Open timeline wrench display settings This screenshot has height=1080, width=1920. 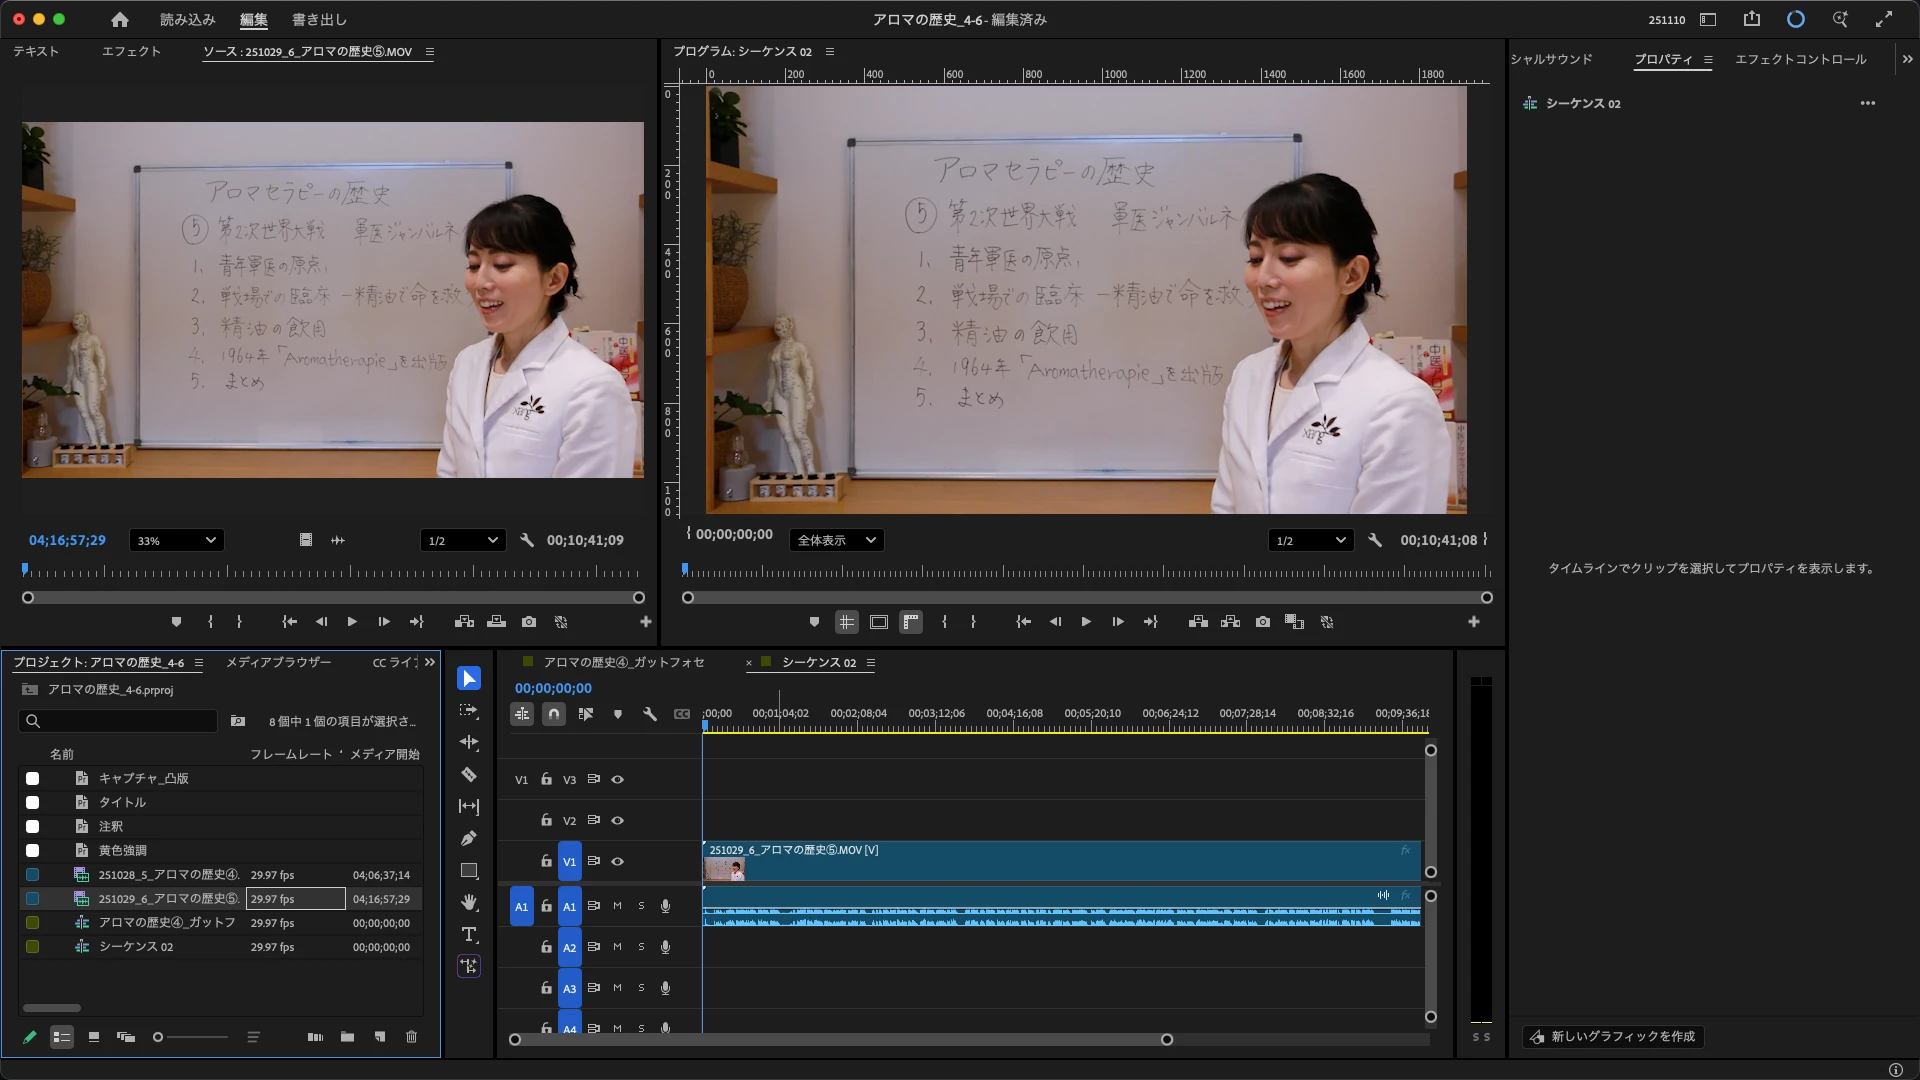650,714
